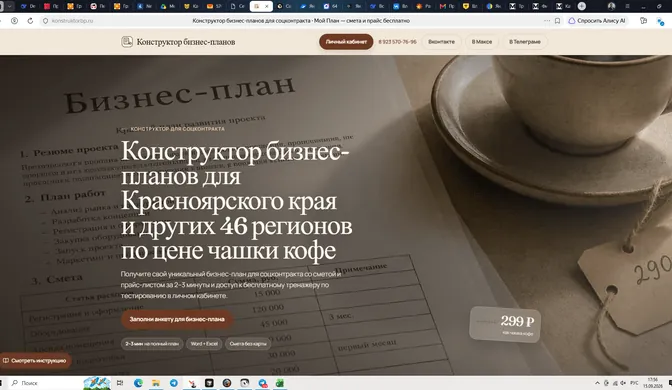This screenshot has height=390, width=672.
Task: Open Task View on the taskbar
Action: click(x=120, y=383)
